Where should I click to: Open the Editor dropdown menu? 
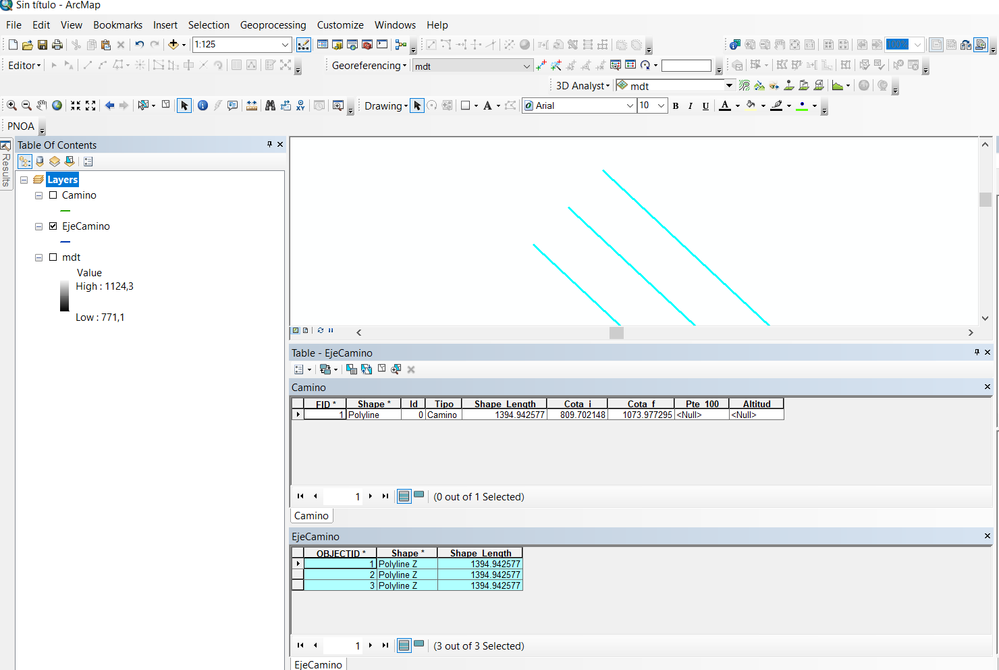point(24,65)
